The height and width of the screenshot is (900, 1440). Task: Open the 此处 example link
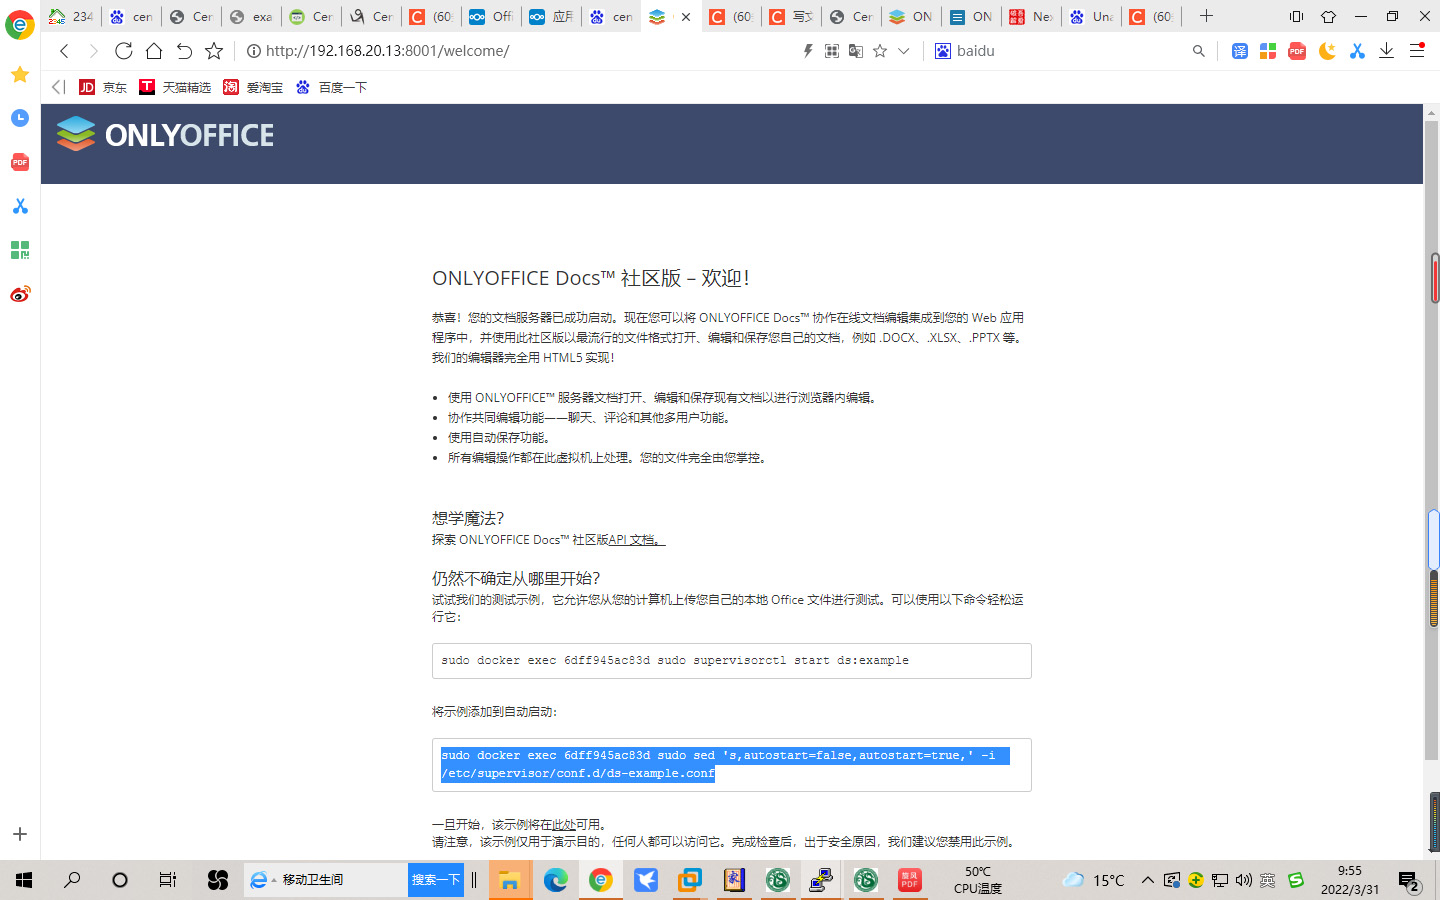563,825
